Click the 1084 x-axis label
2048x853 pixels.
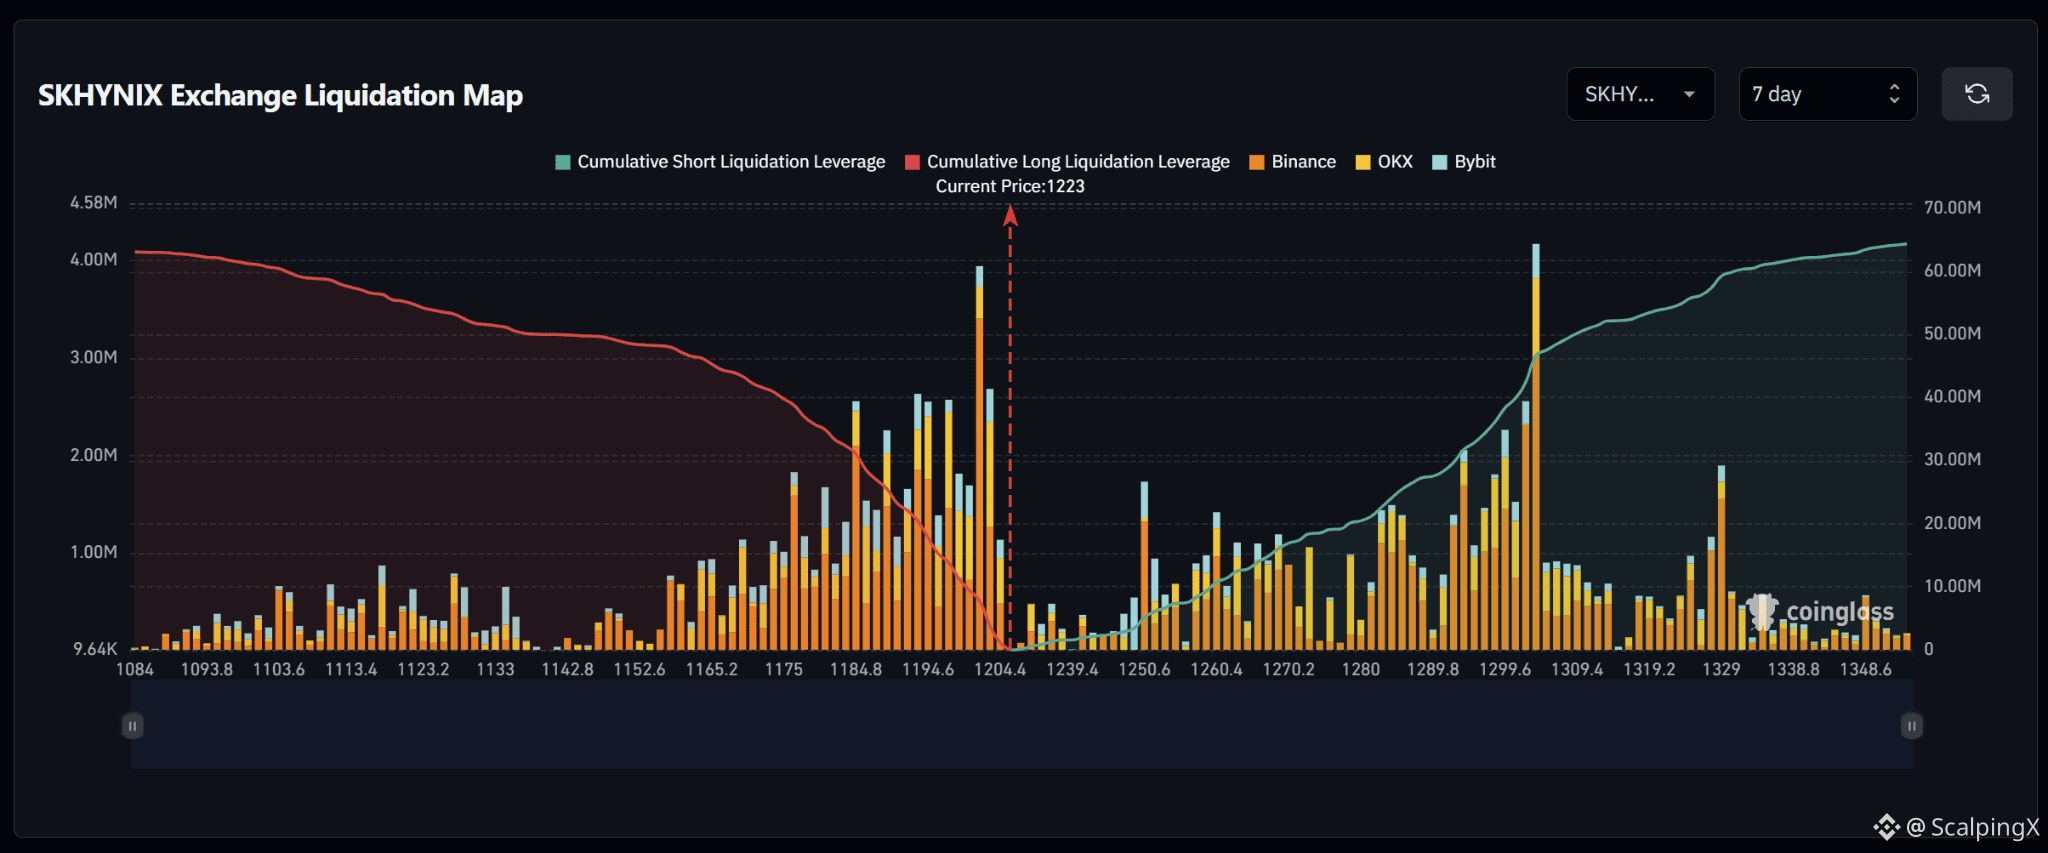pos(135,669)
